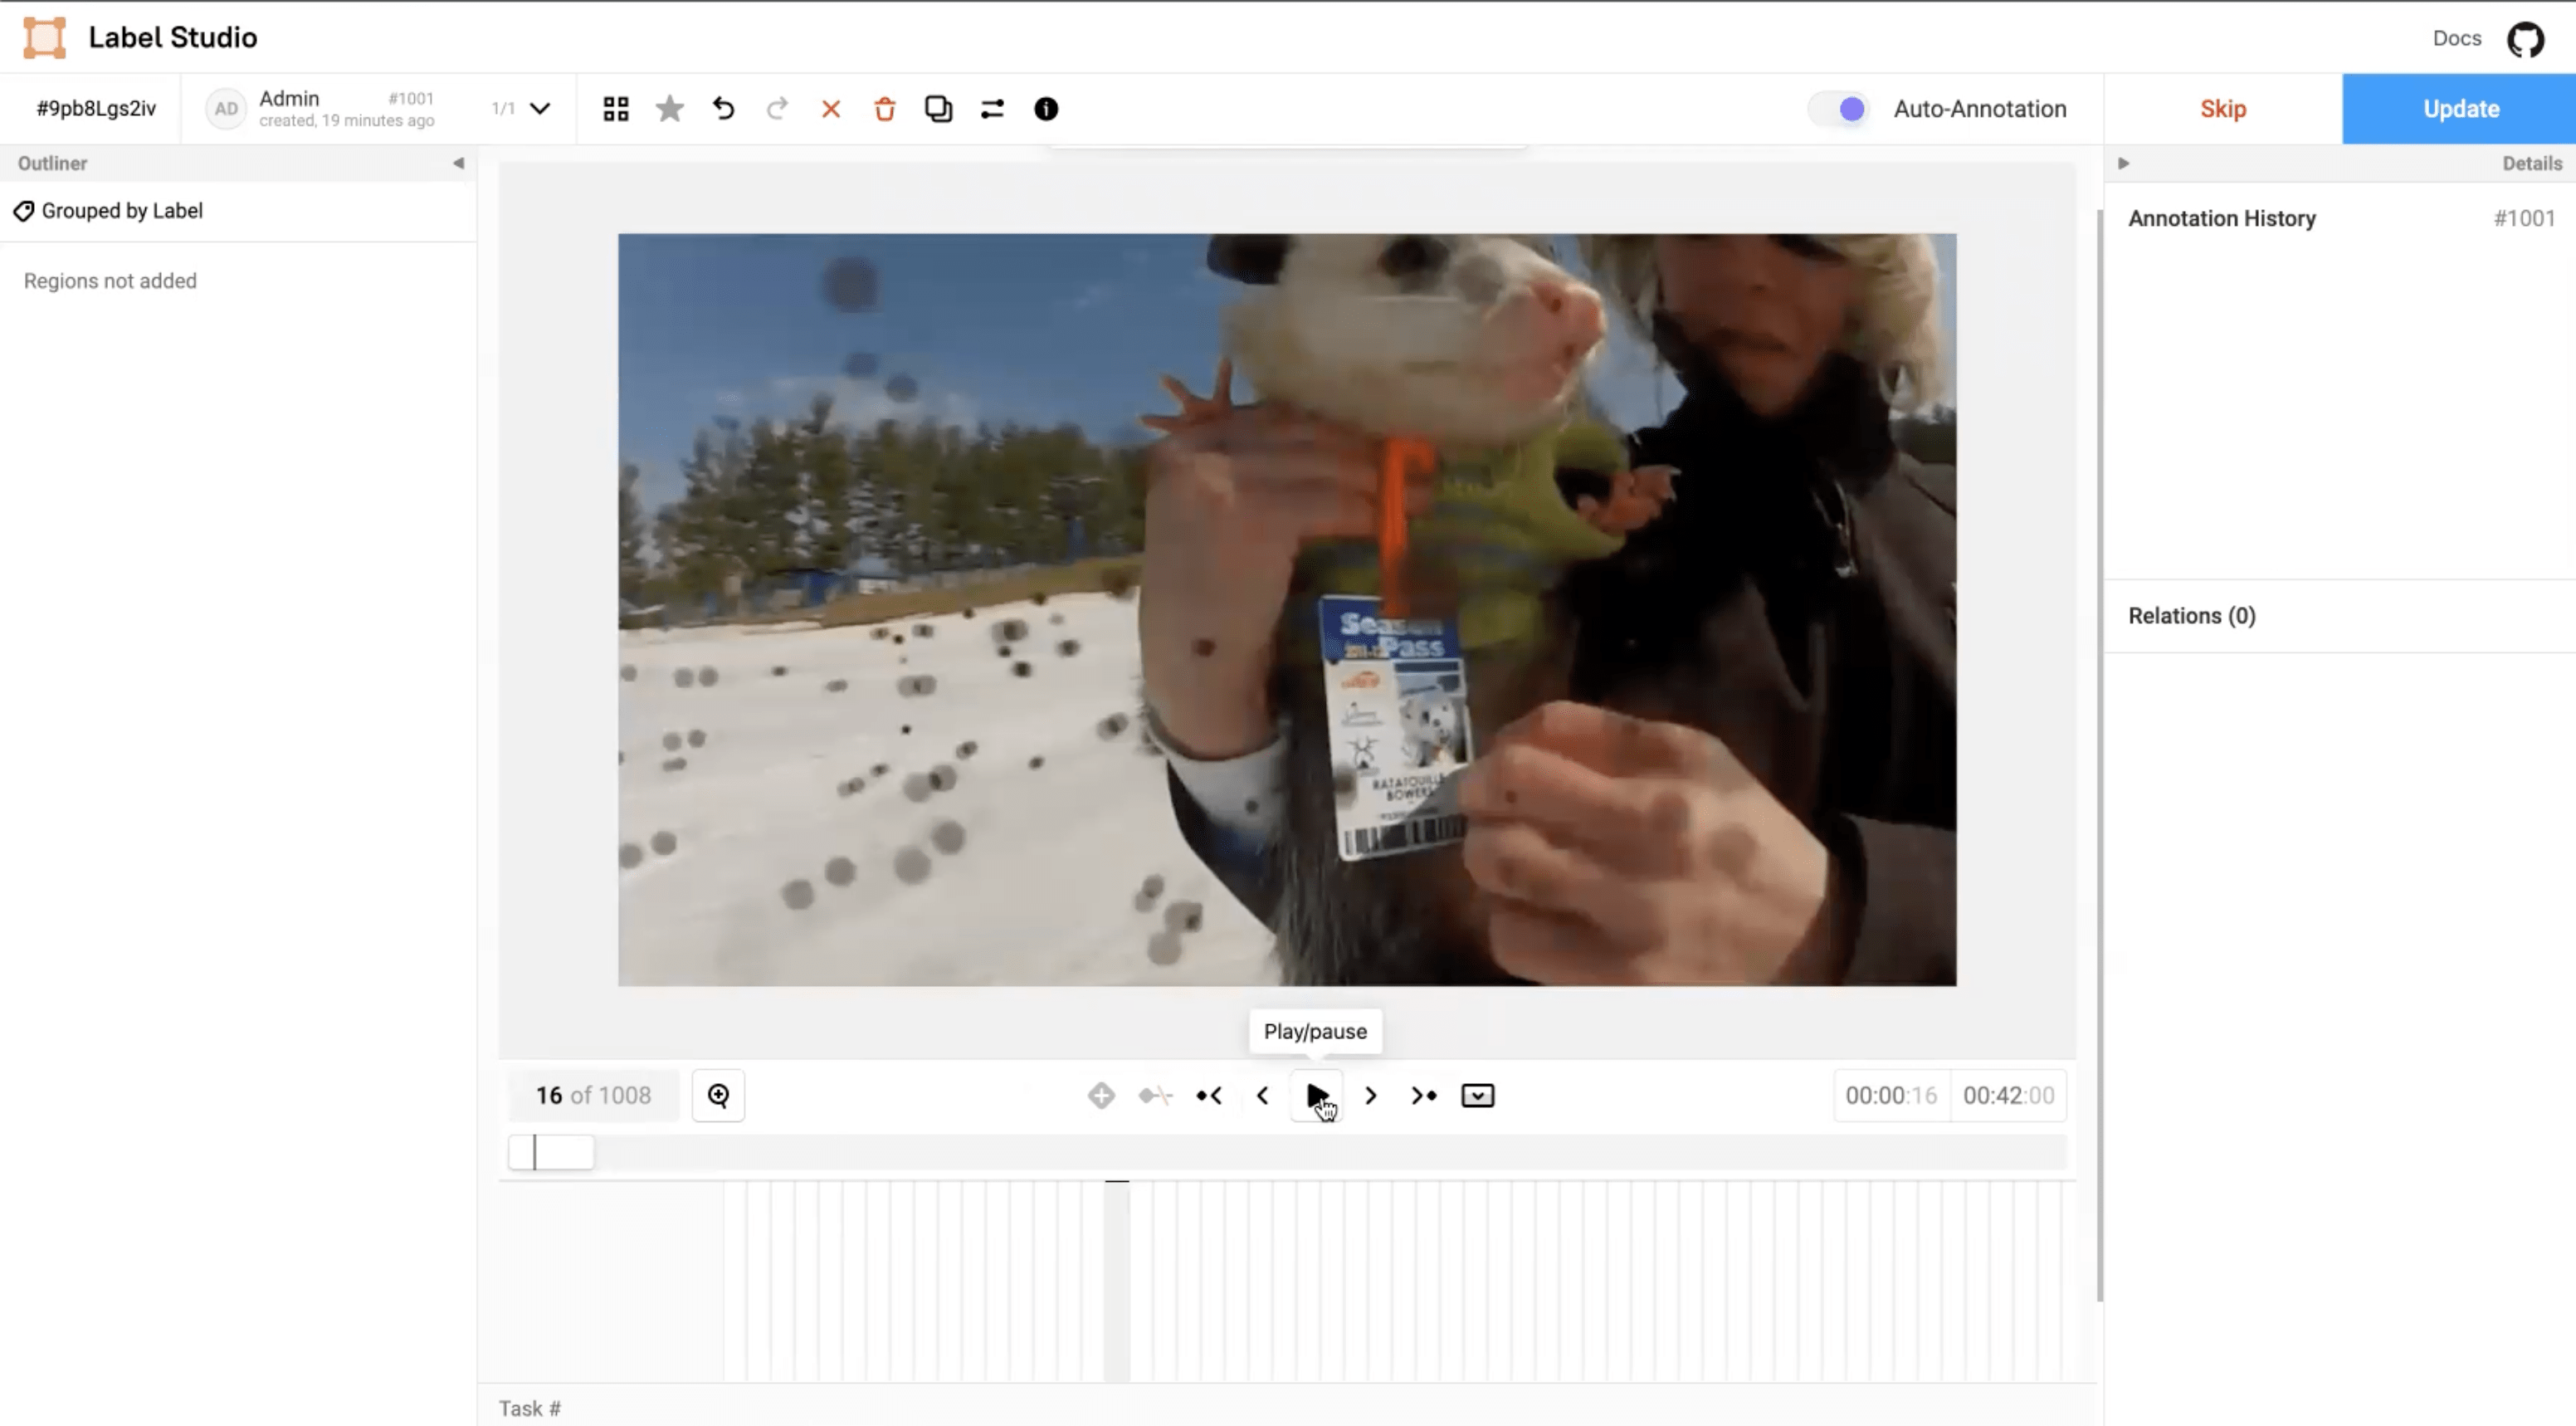Click the timeline seek bar handle
Screen dimensions: 2576x1426
tap(551, 1152)
